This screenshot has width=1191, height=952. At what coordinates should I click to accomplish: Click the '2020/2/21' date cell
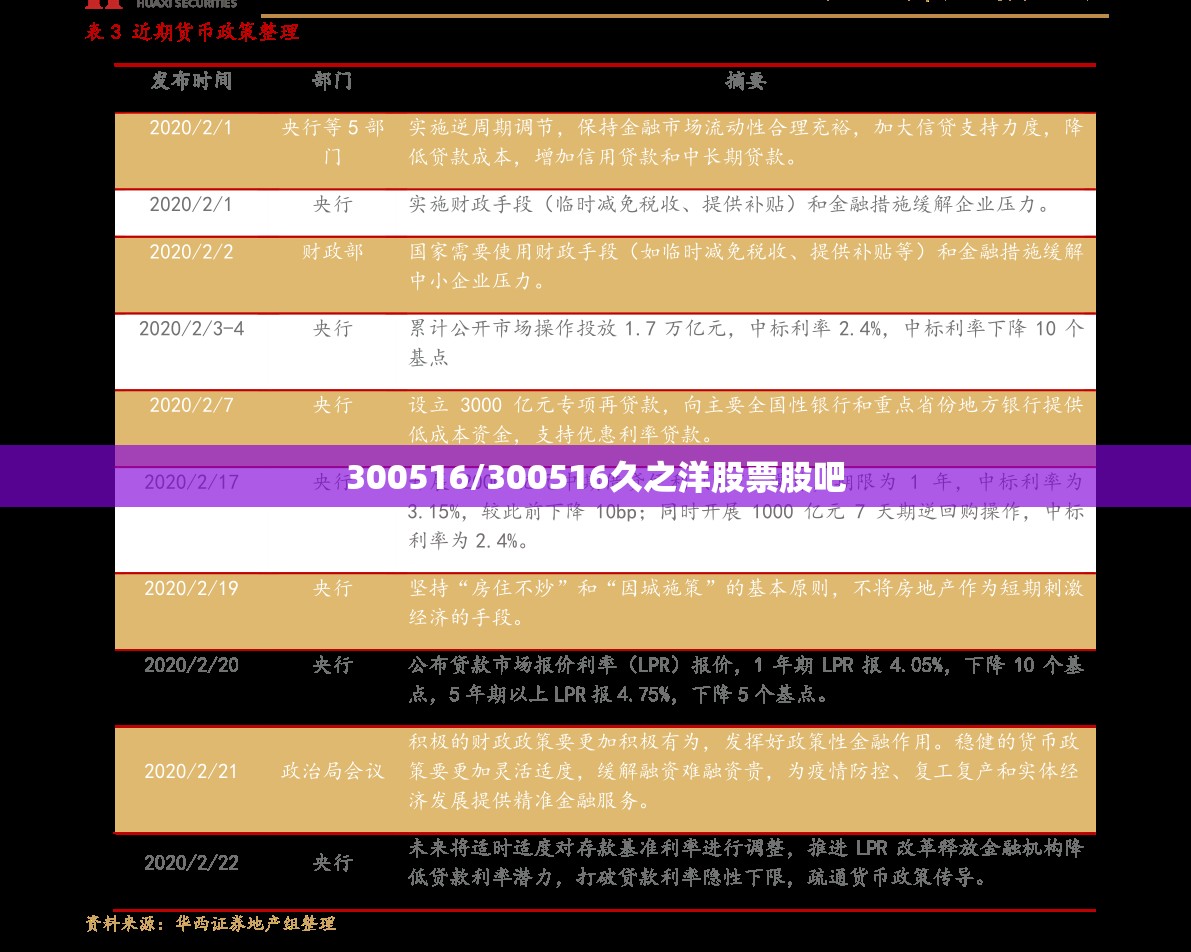coord(191,772)
